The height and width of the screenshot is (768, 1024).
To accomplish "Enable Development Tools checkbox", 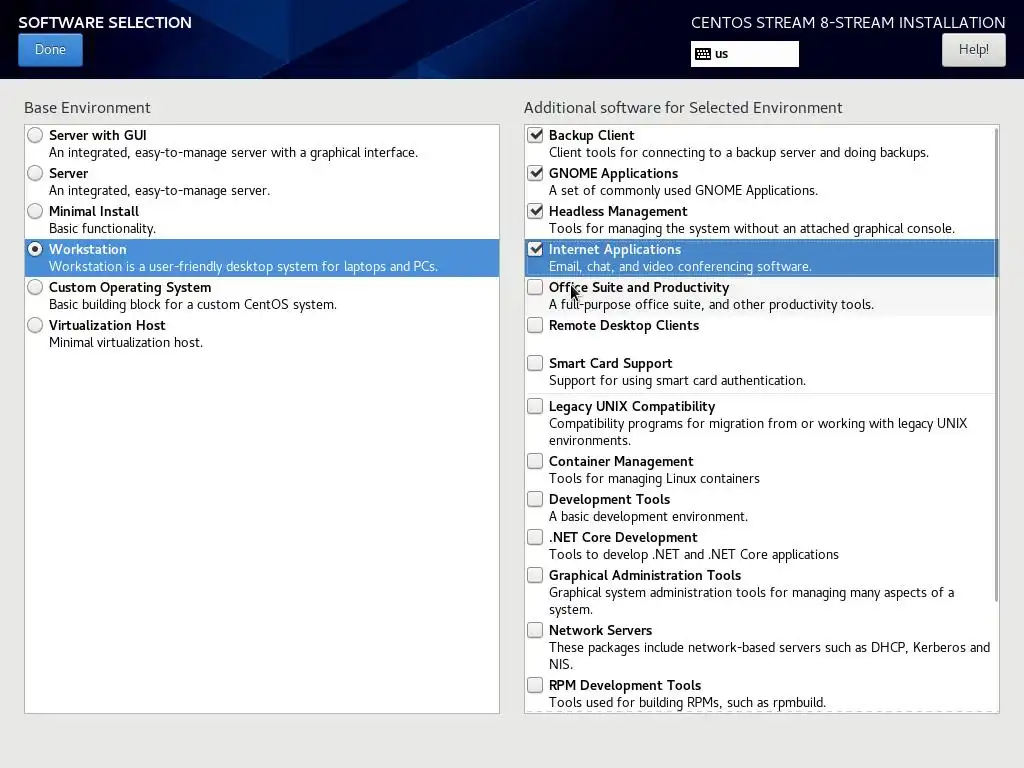I will pyautogui.click(x=535, y=498).
